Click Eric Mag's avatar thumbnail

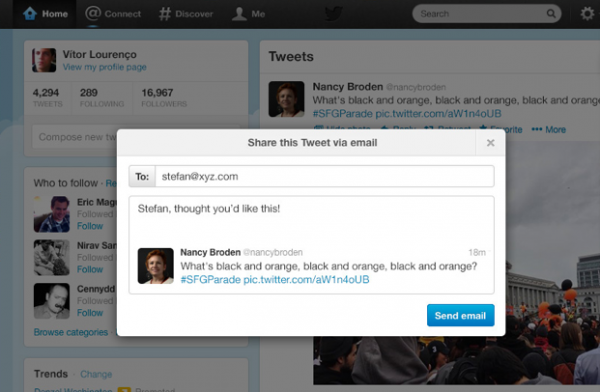(x=52, y=214)
